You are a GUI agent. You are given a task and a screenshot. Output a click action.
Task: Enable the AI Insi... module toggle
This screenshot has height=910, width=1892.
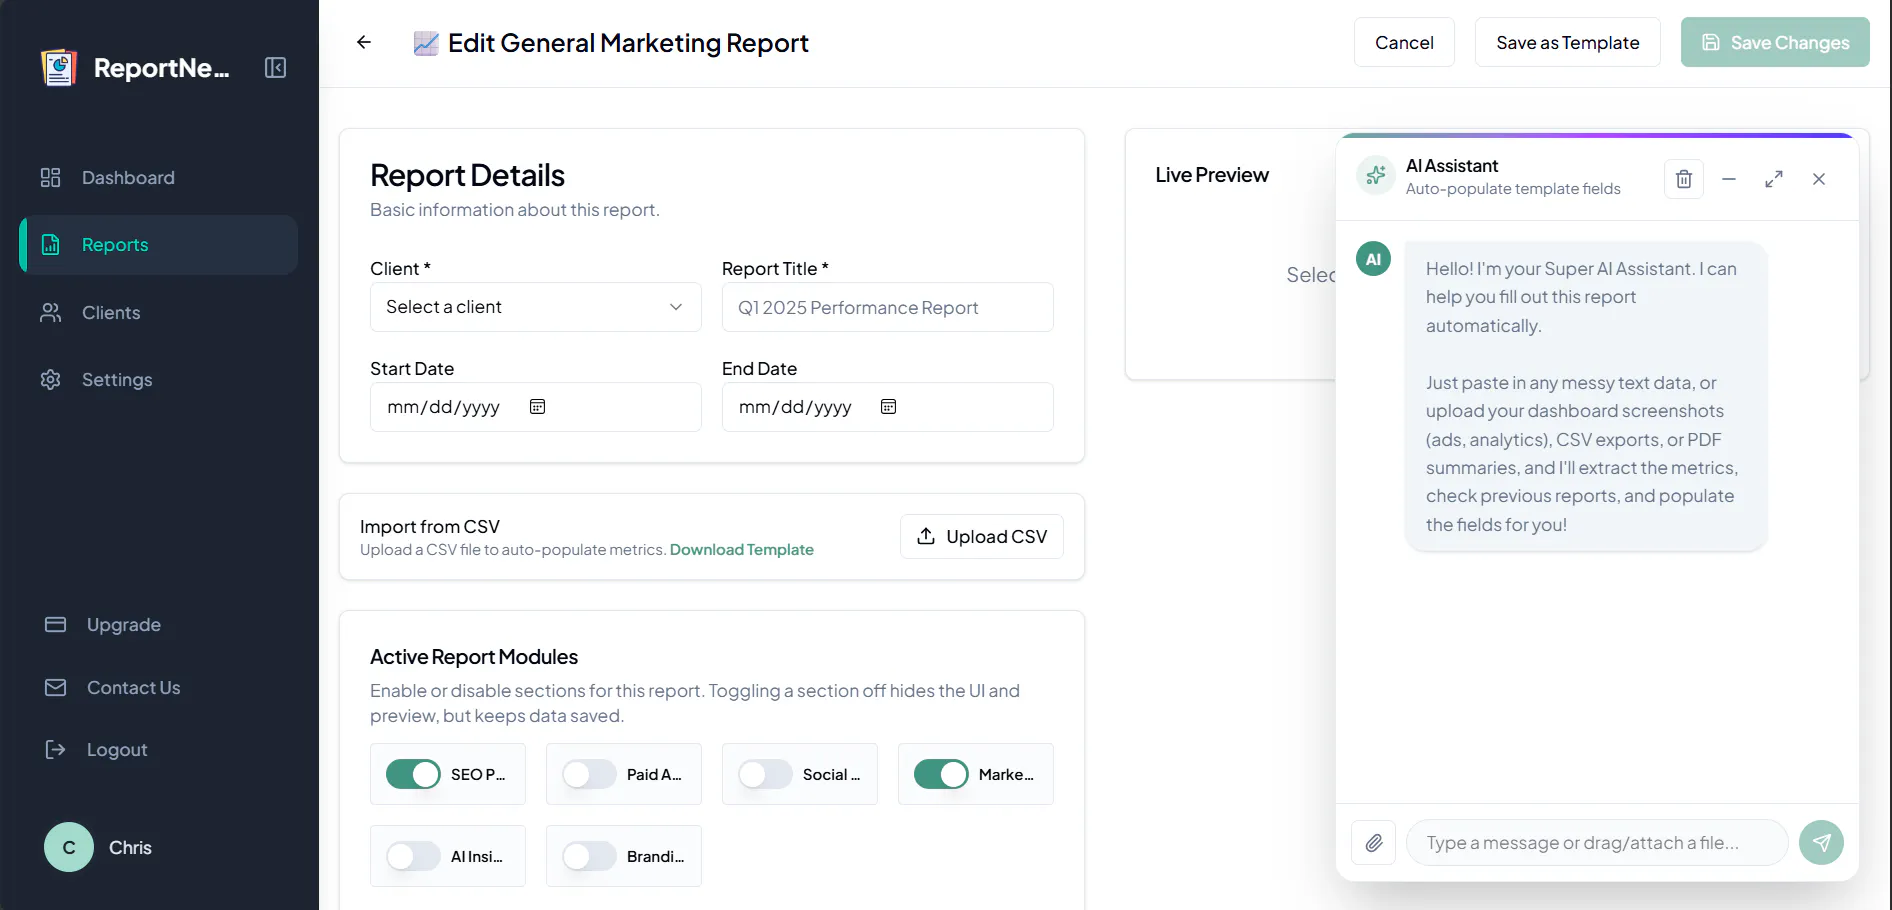[x=413, y=857]
